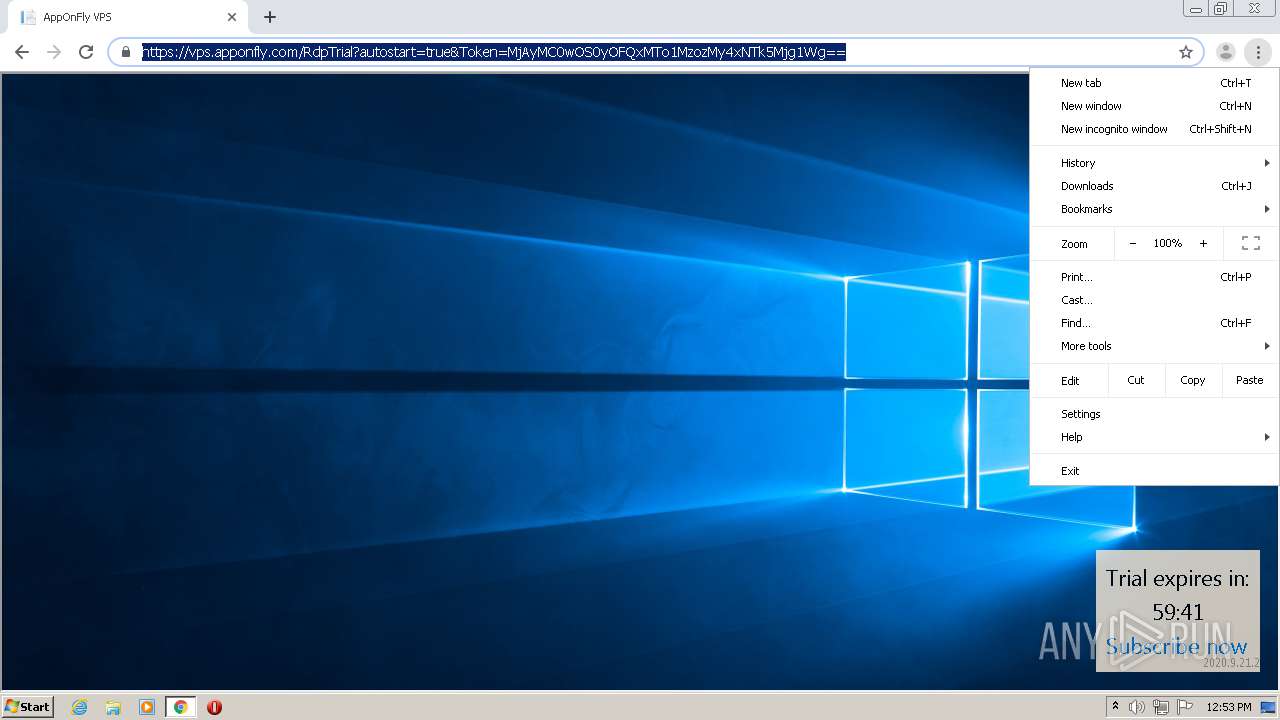Click Show desktop button at taskbar end
Screen dimensions: 1280x720
1269,707
